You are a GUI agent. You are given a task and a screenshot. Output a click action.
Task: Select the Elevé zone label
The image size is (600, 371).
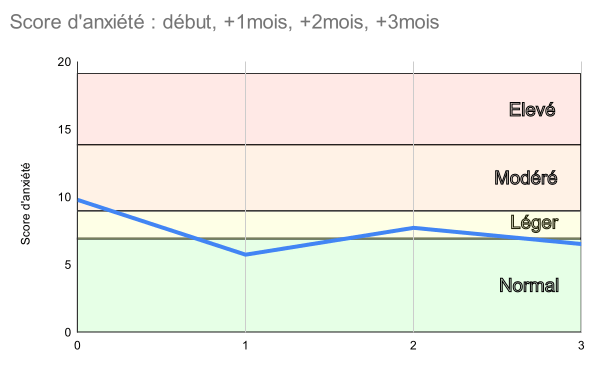532,110
